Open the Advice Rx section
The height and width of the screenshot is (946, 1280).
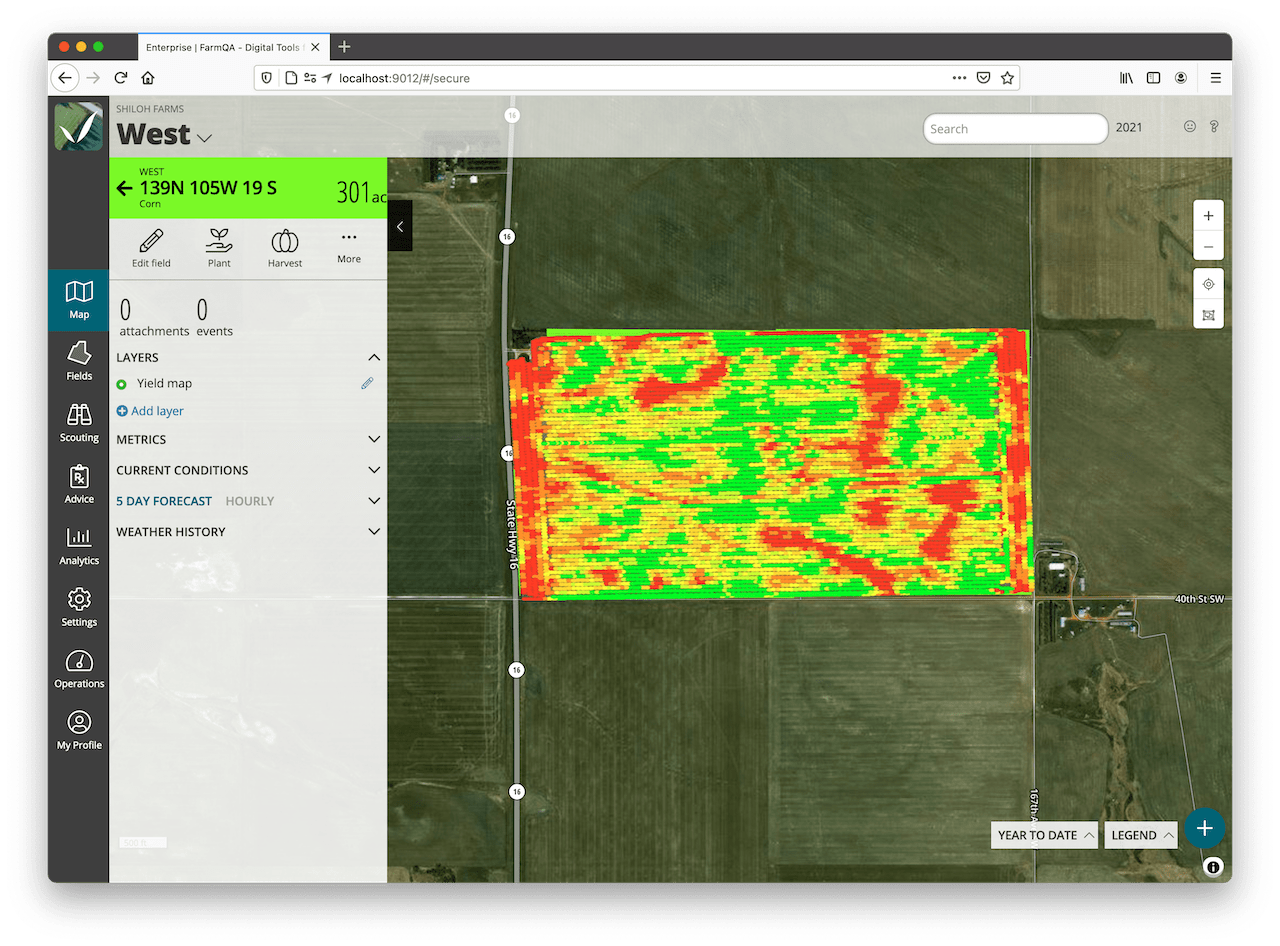pyautogui.click(x=79, y=485)
